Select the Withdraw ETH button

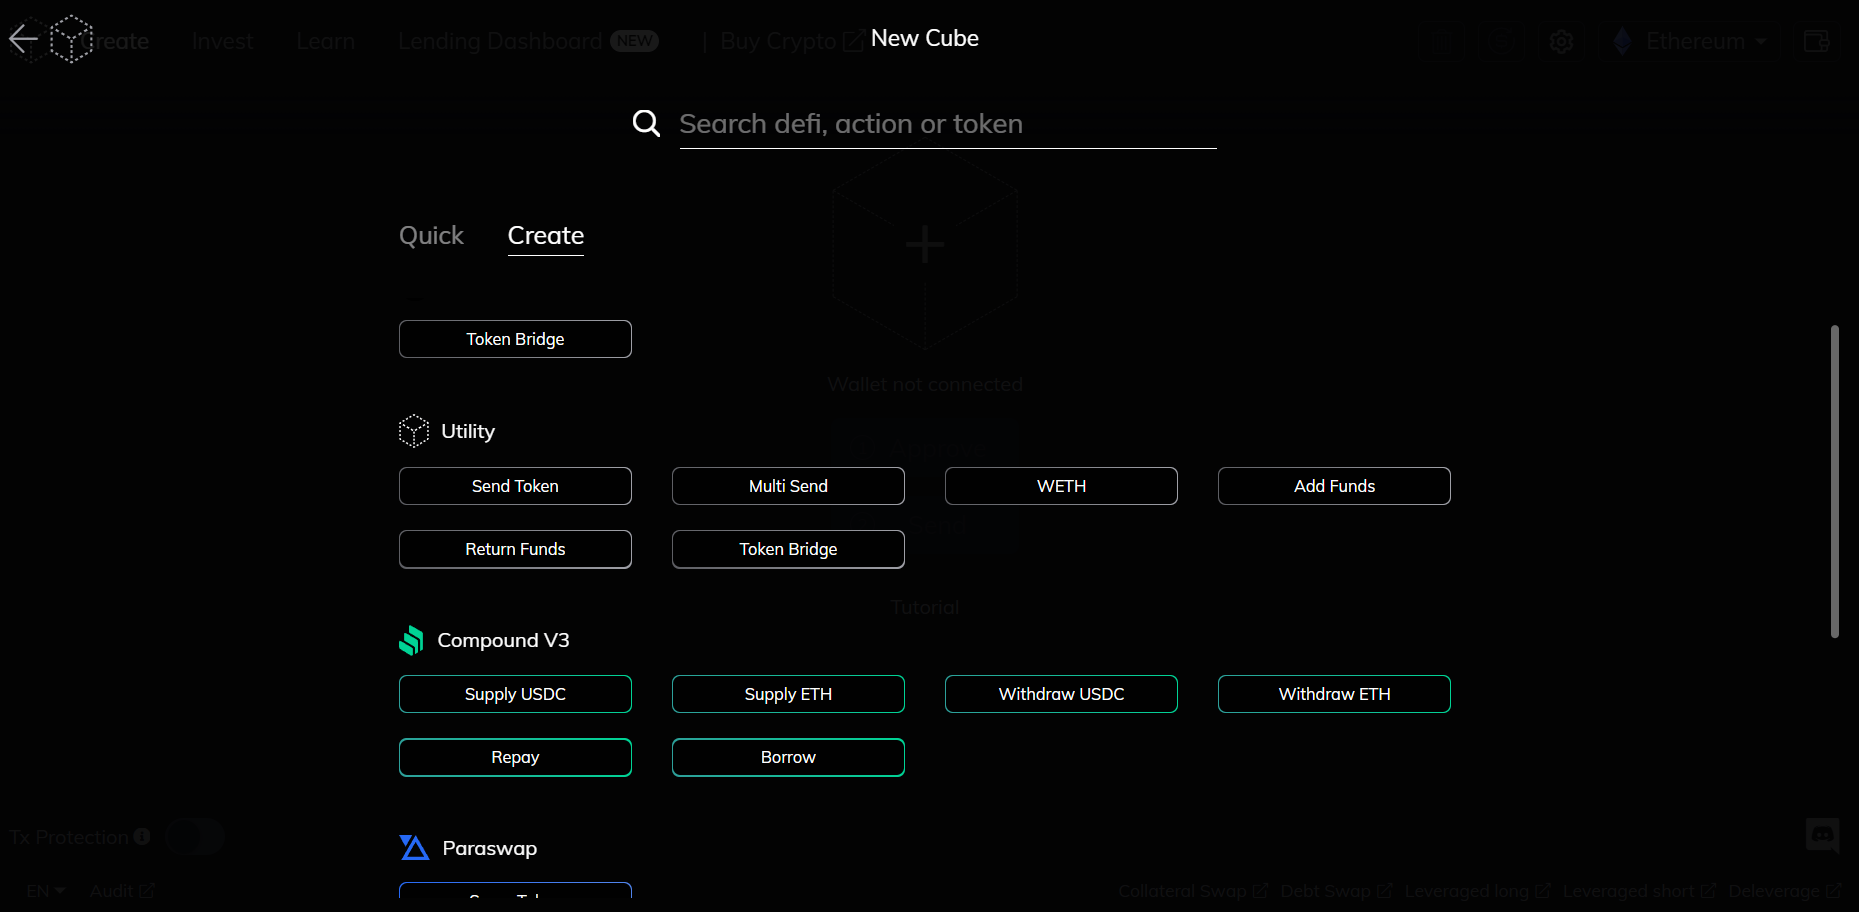click(1334, 694)
